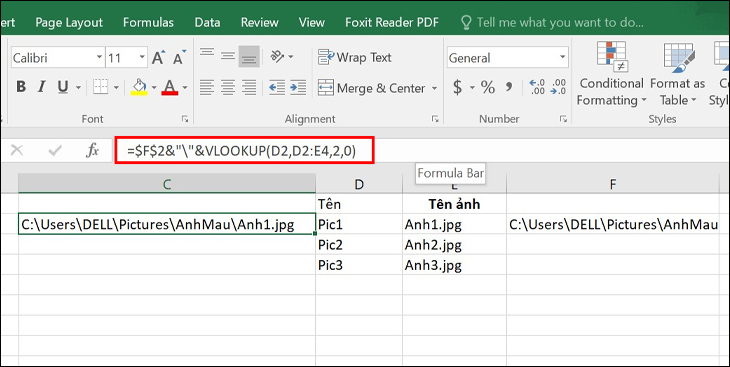The width and height of the screenshot is (730, 367).
Task: Select Align Left icon
Action: (x=207, y=87)
